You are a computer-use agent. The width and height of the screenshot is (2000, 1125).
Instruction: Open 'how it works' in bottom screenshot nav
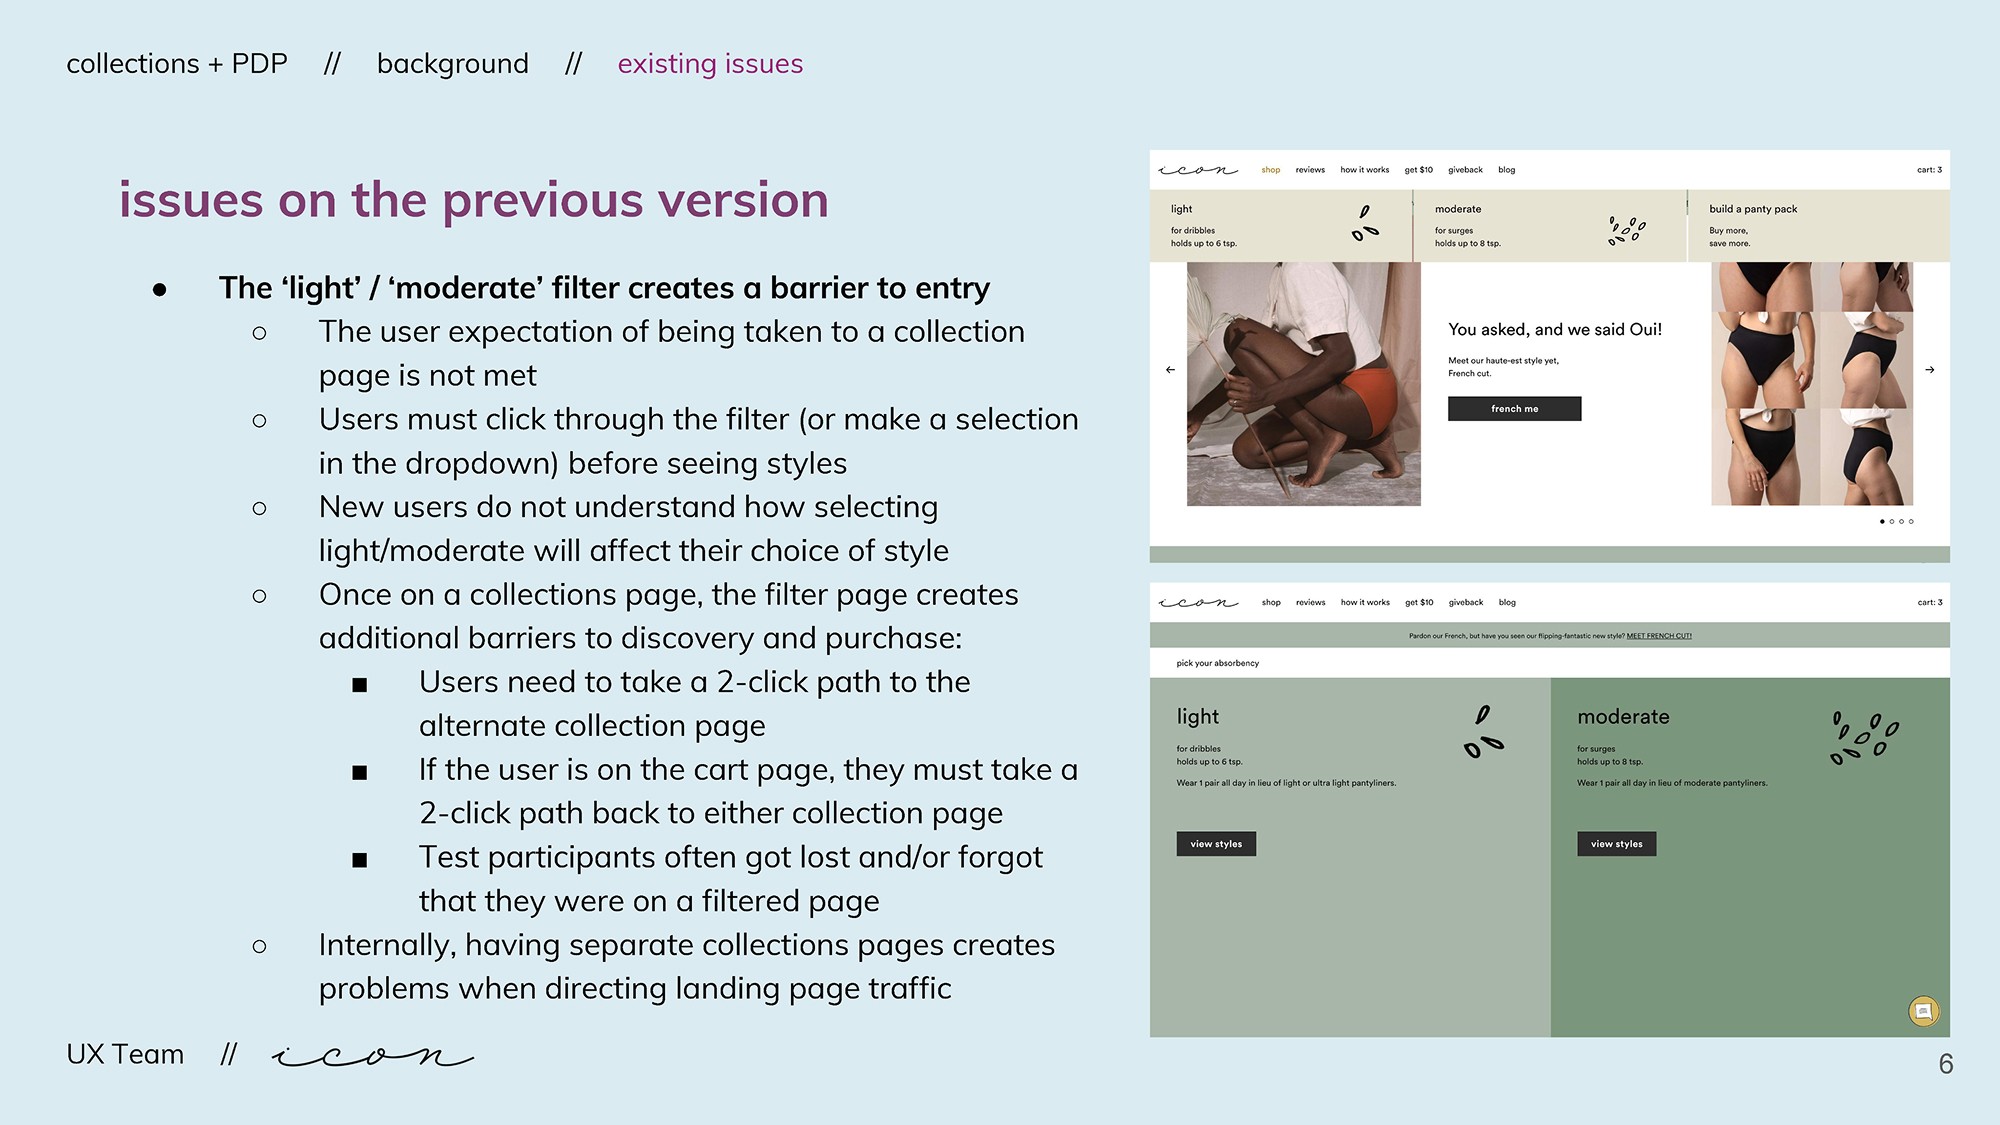pos(1365,602)
